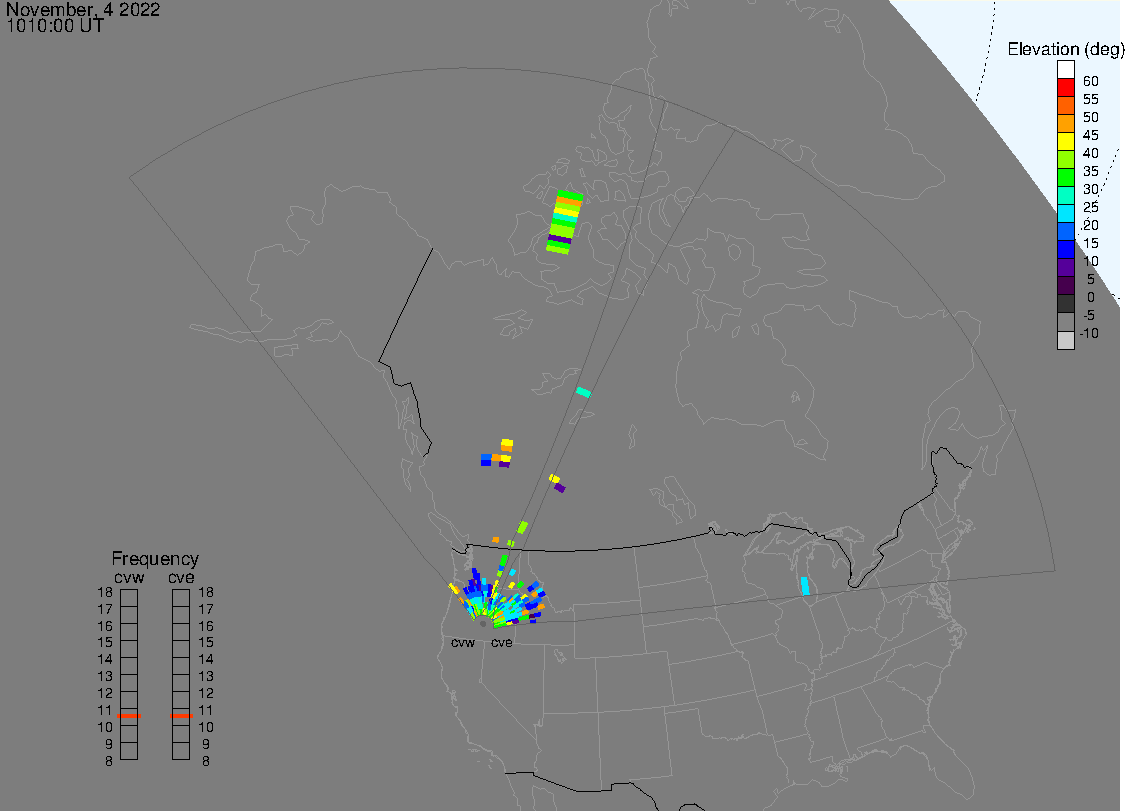Click the "45" elevation legend label

coord(1091,135)
